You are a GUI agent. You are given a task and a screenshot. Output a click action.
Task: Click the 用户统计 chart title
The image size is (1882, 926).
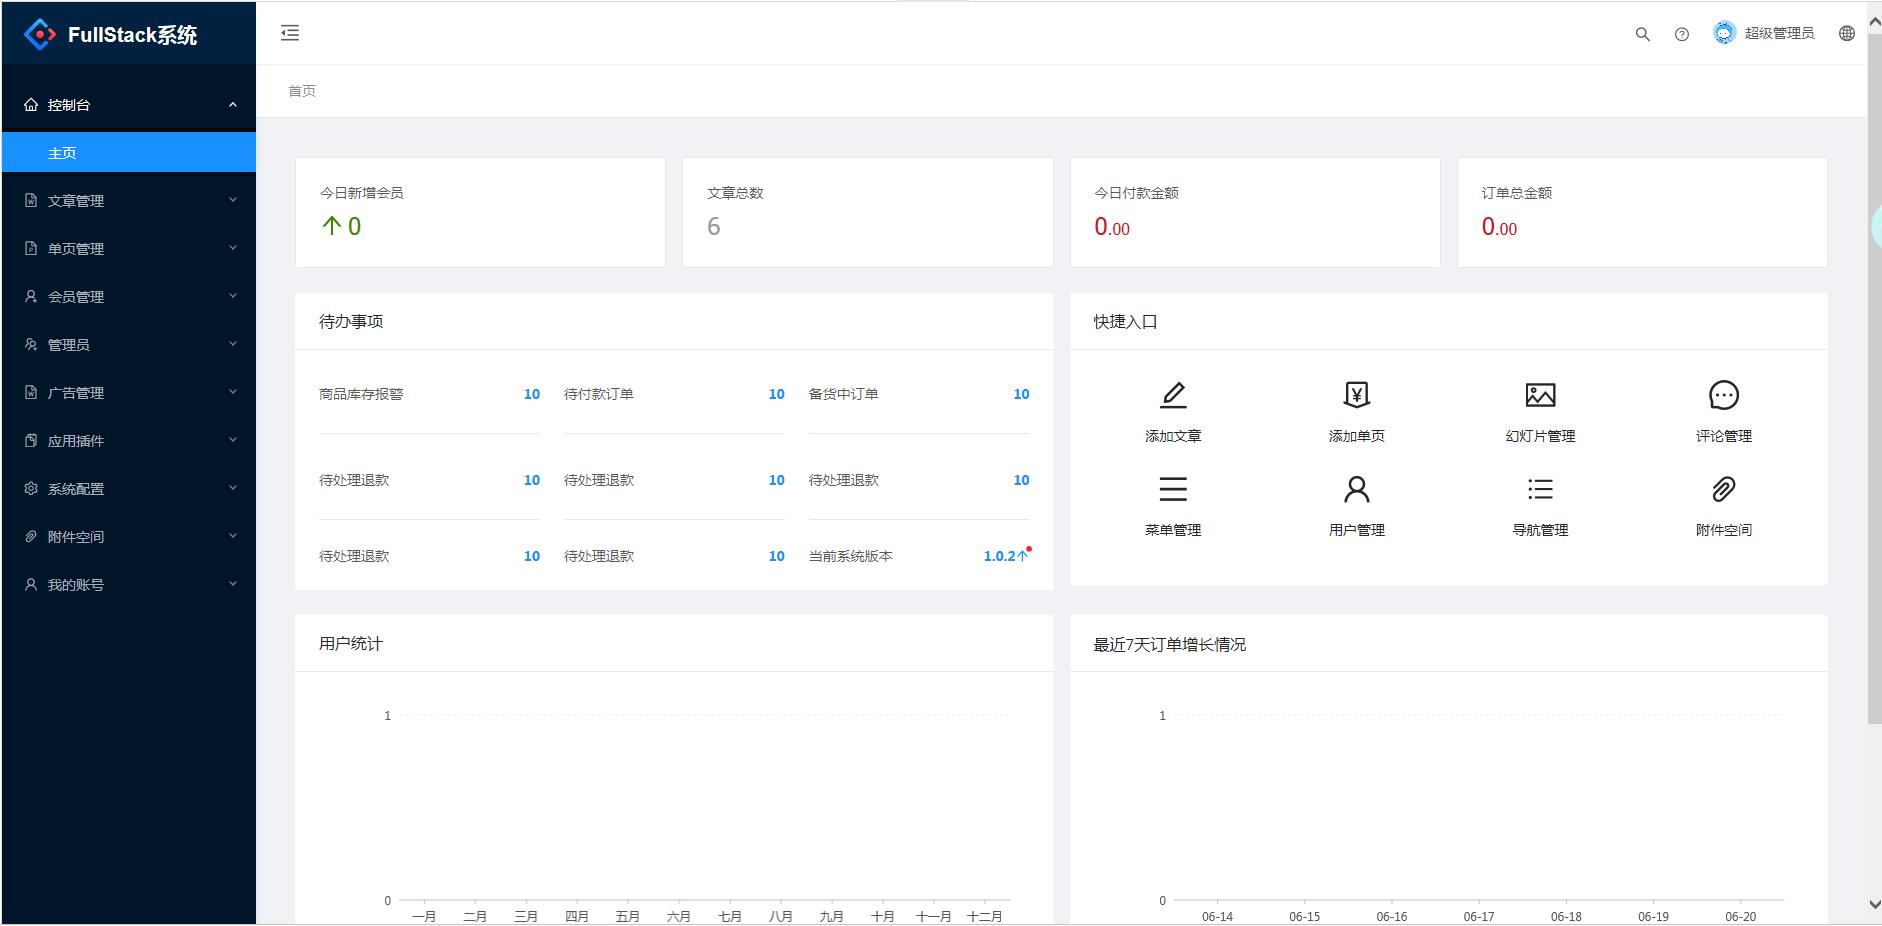pyautogui.click(x=351, y=643)
